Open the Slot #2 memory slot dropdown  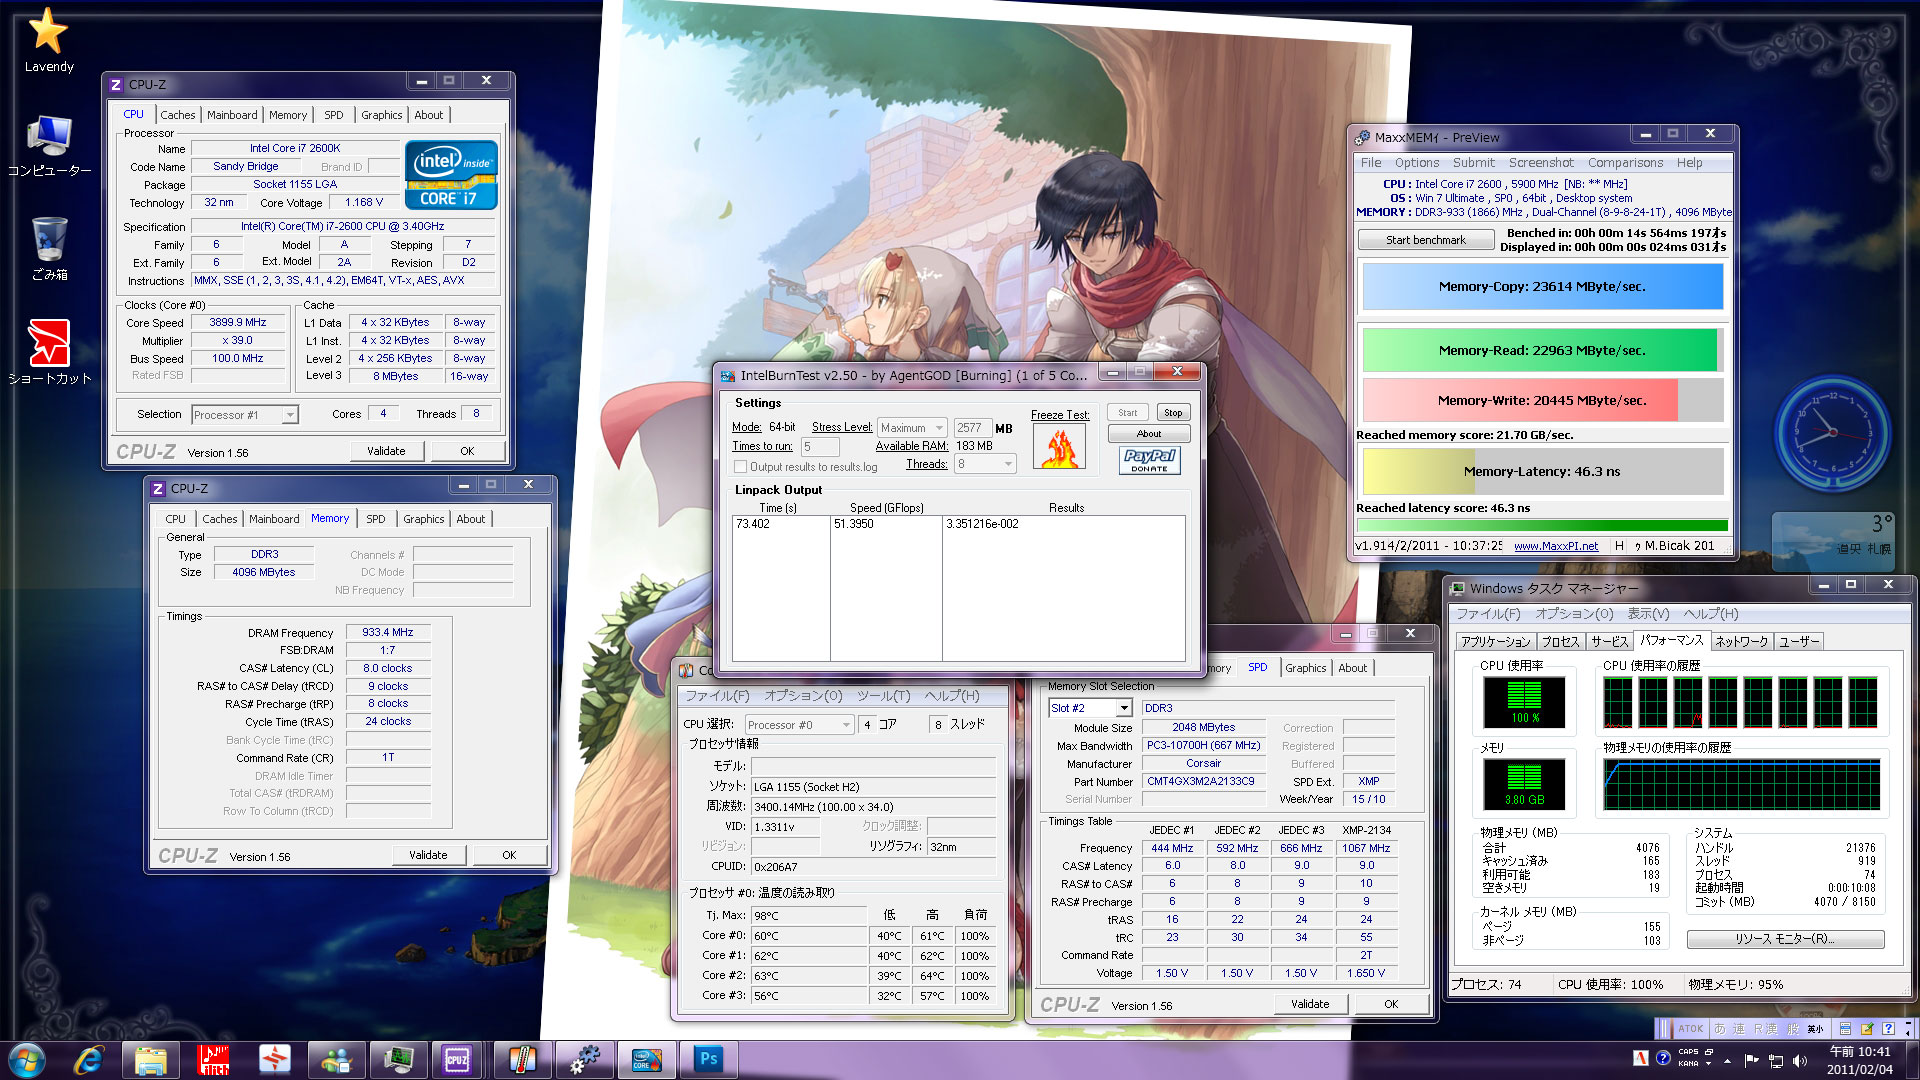click(x=1090, y=708)
